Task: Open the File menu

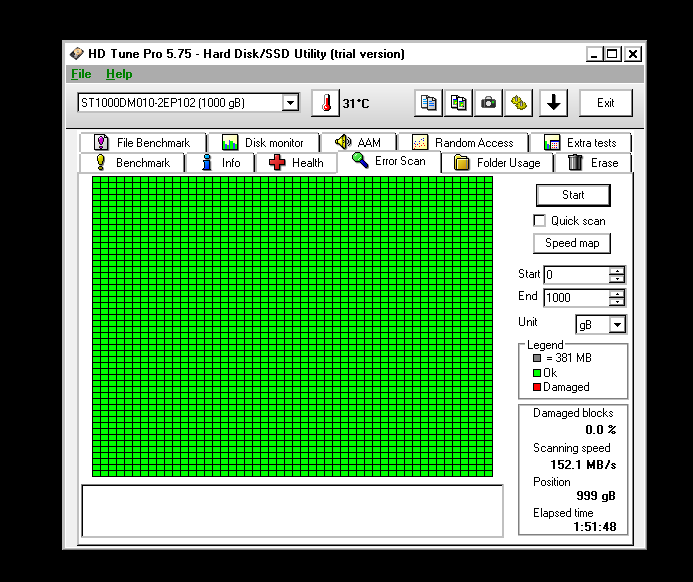Action: [x=81, y=74]
